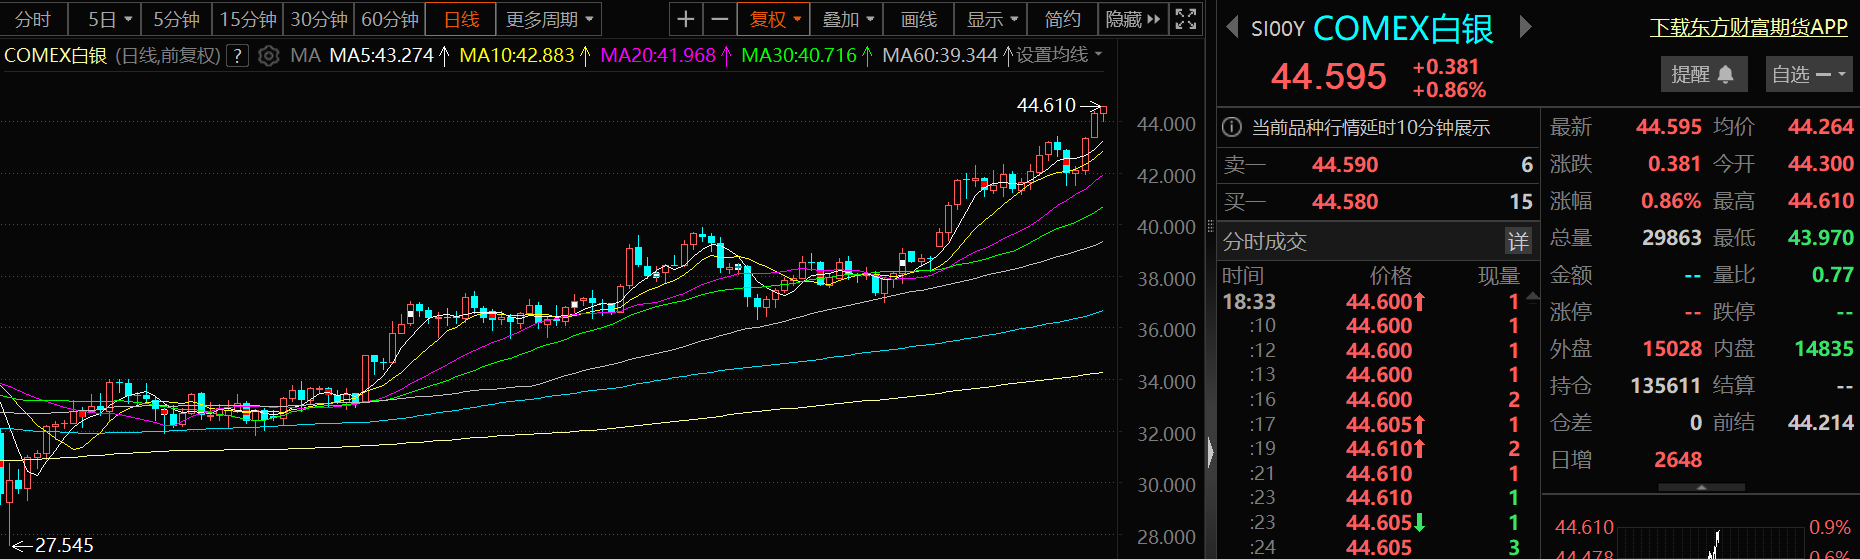Screen dimensions: 1860x559
Task: Open 更多周期 period dropdown
Action: [549, 19]
